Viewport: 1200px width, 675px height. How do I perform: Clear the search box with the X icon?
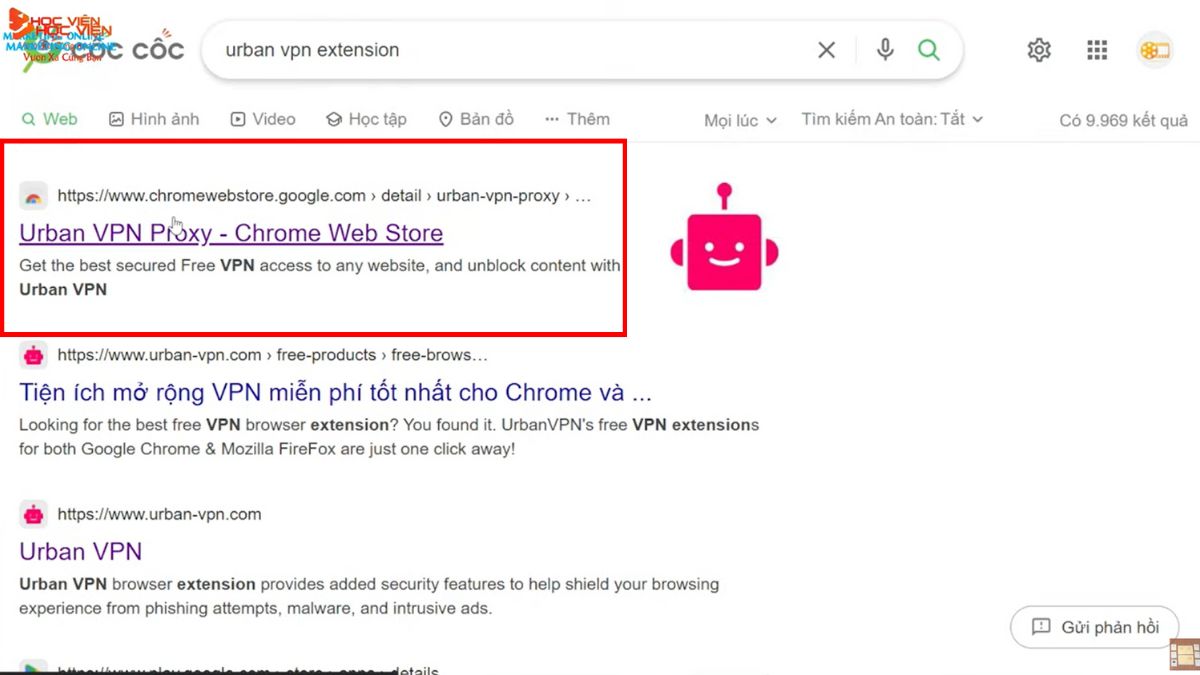point(826,50)
